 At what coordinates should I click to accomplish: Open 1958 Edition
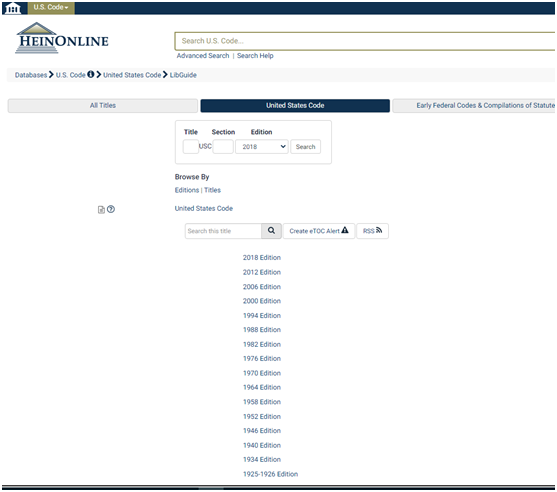coord(262,402)
